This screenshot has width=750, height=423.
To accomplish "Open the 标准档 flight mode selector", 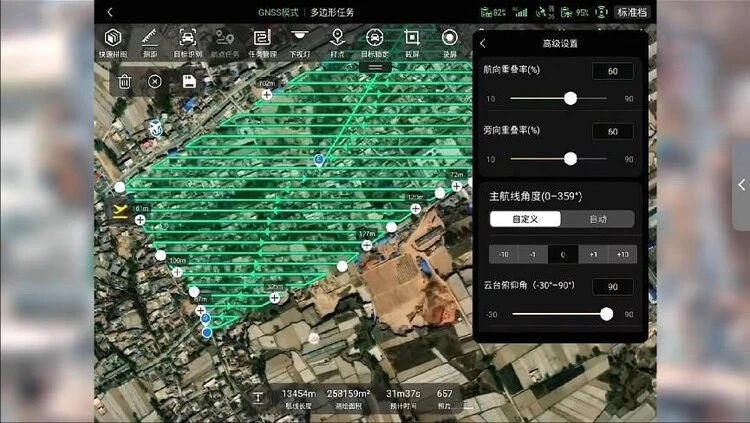I will [631, 12].
